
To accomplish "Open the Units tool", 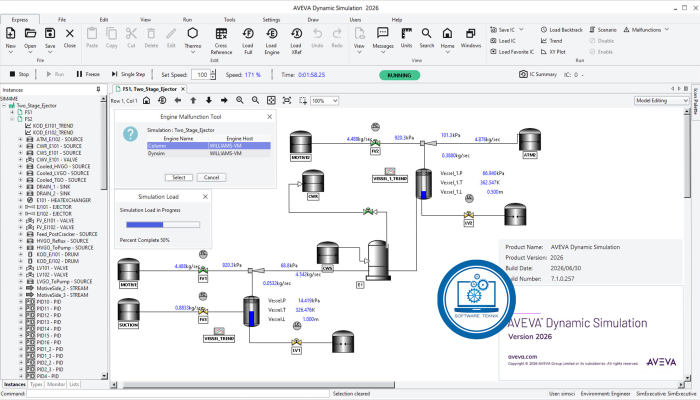I will click(x=406, y=33).
